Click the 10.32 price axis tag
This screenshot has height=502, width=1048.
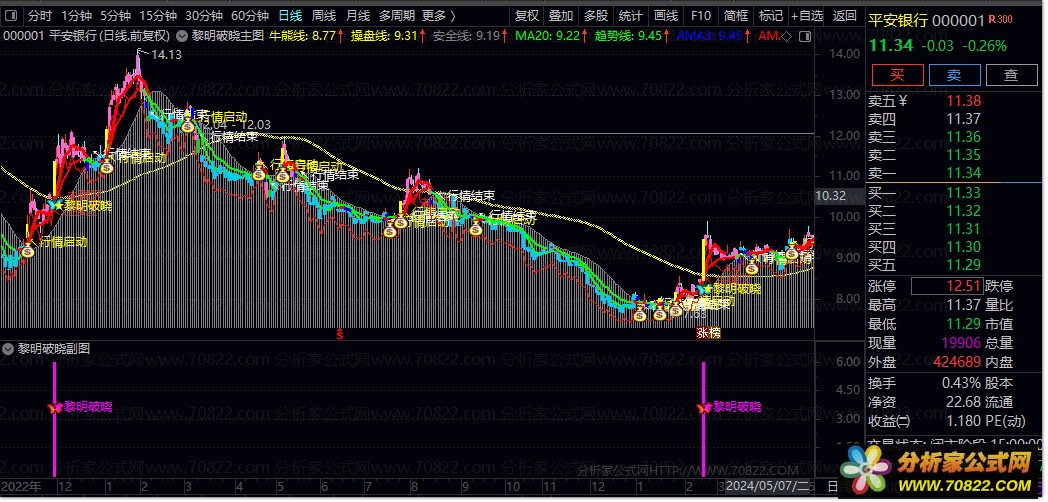click(x=831, y=196)
